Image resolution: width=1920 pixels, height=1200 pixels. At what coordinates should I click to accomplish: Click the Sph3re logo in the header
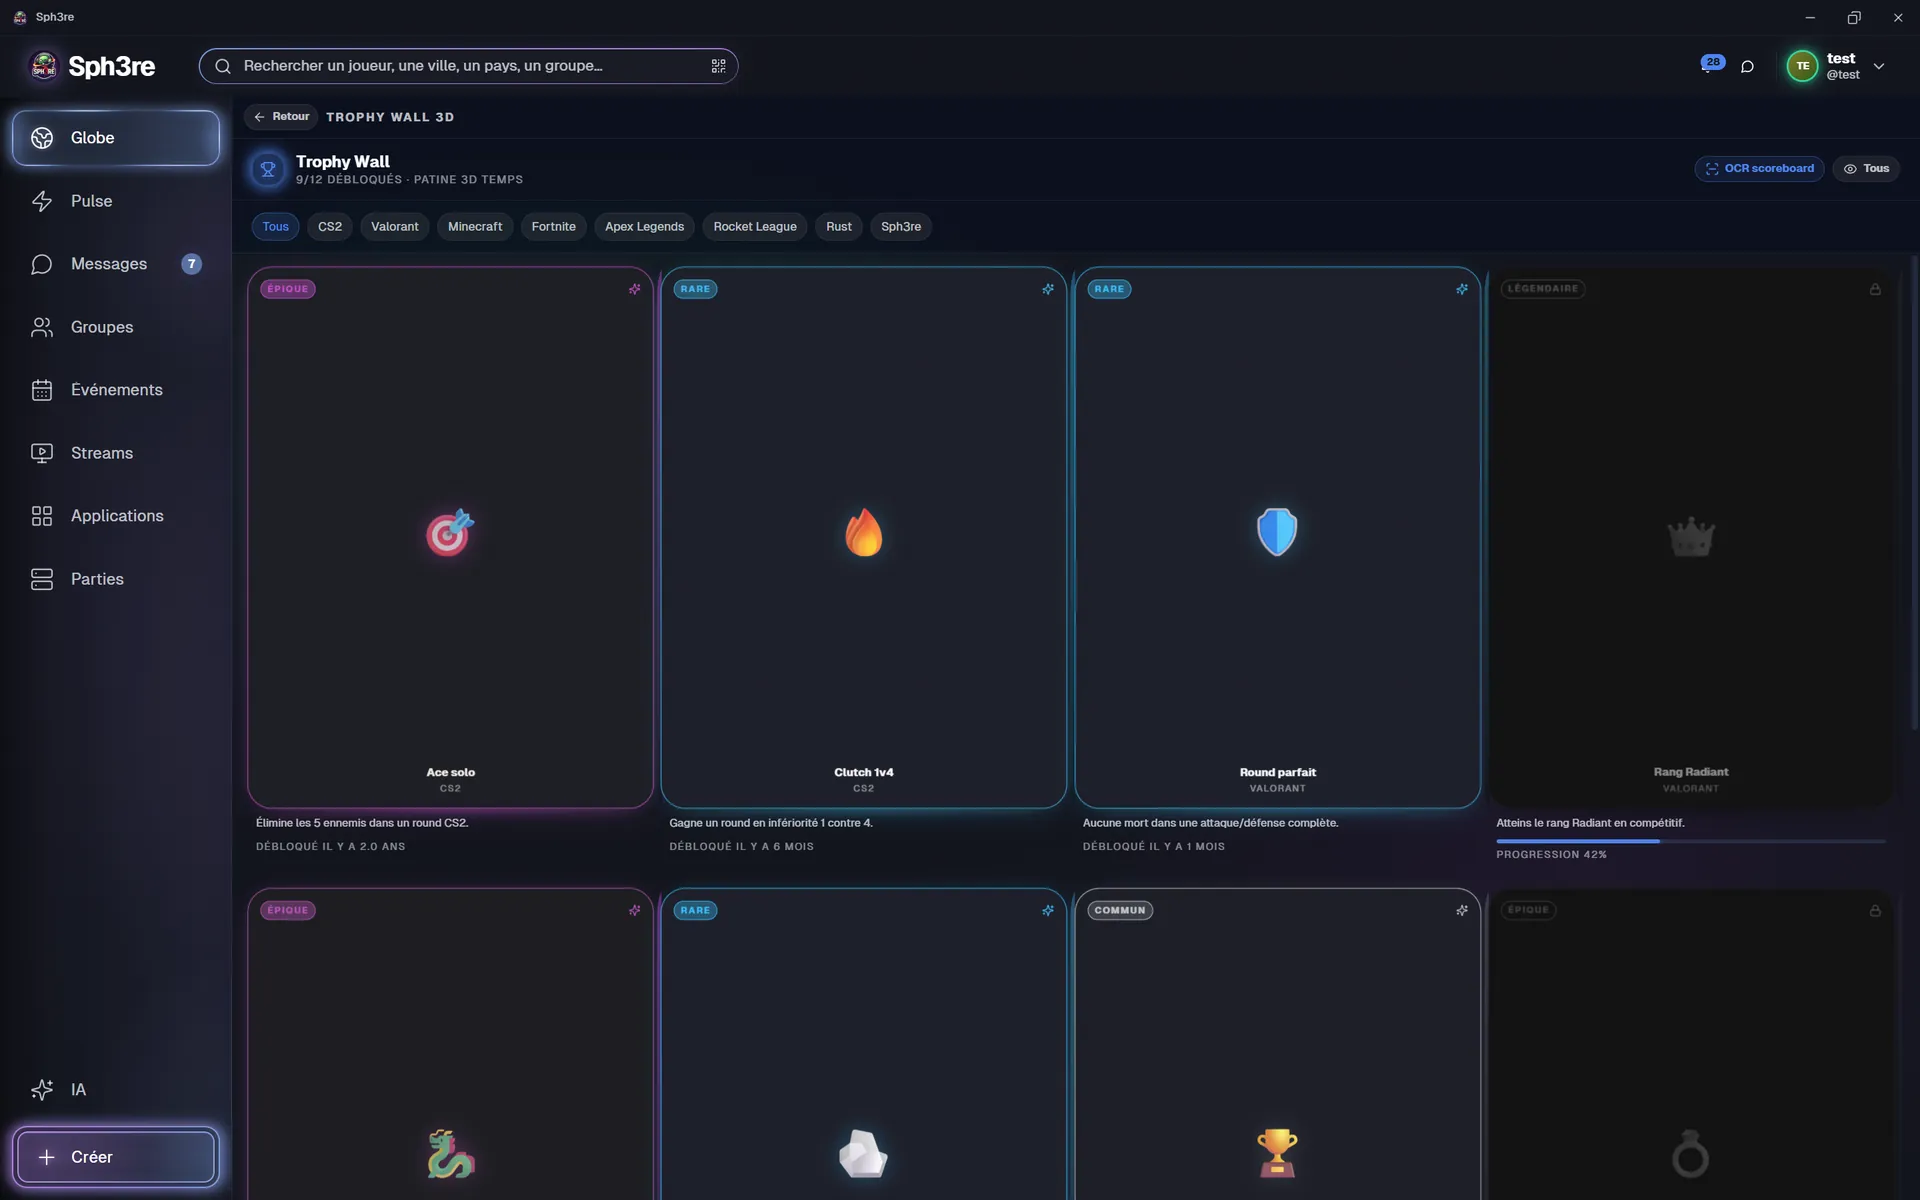coord(92,66)
